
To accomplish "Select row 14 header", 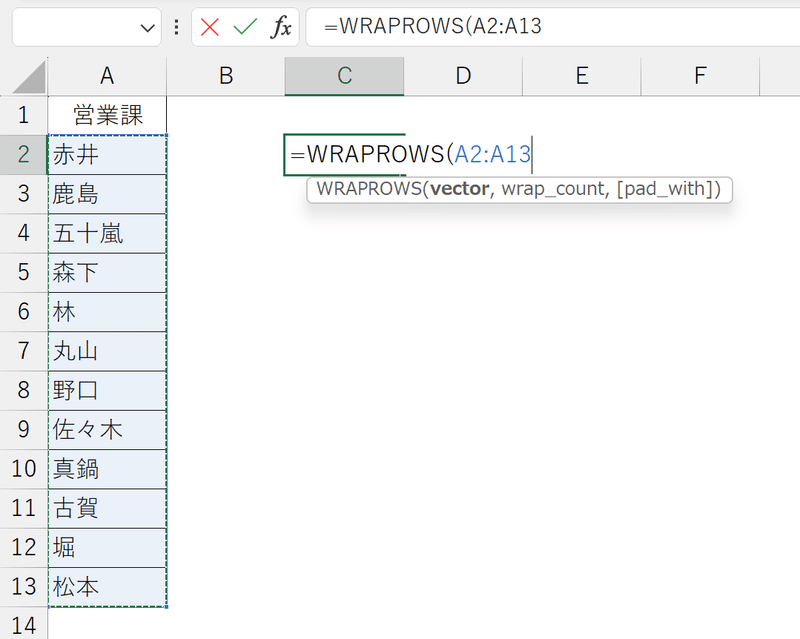I will pos(23,624).
